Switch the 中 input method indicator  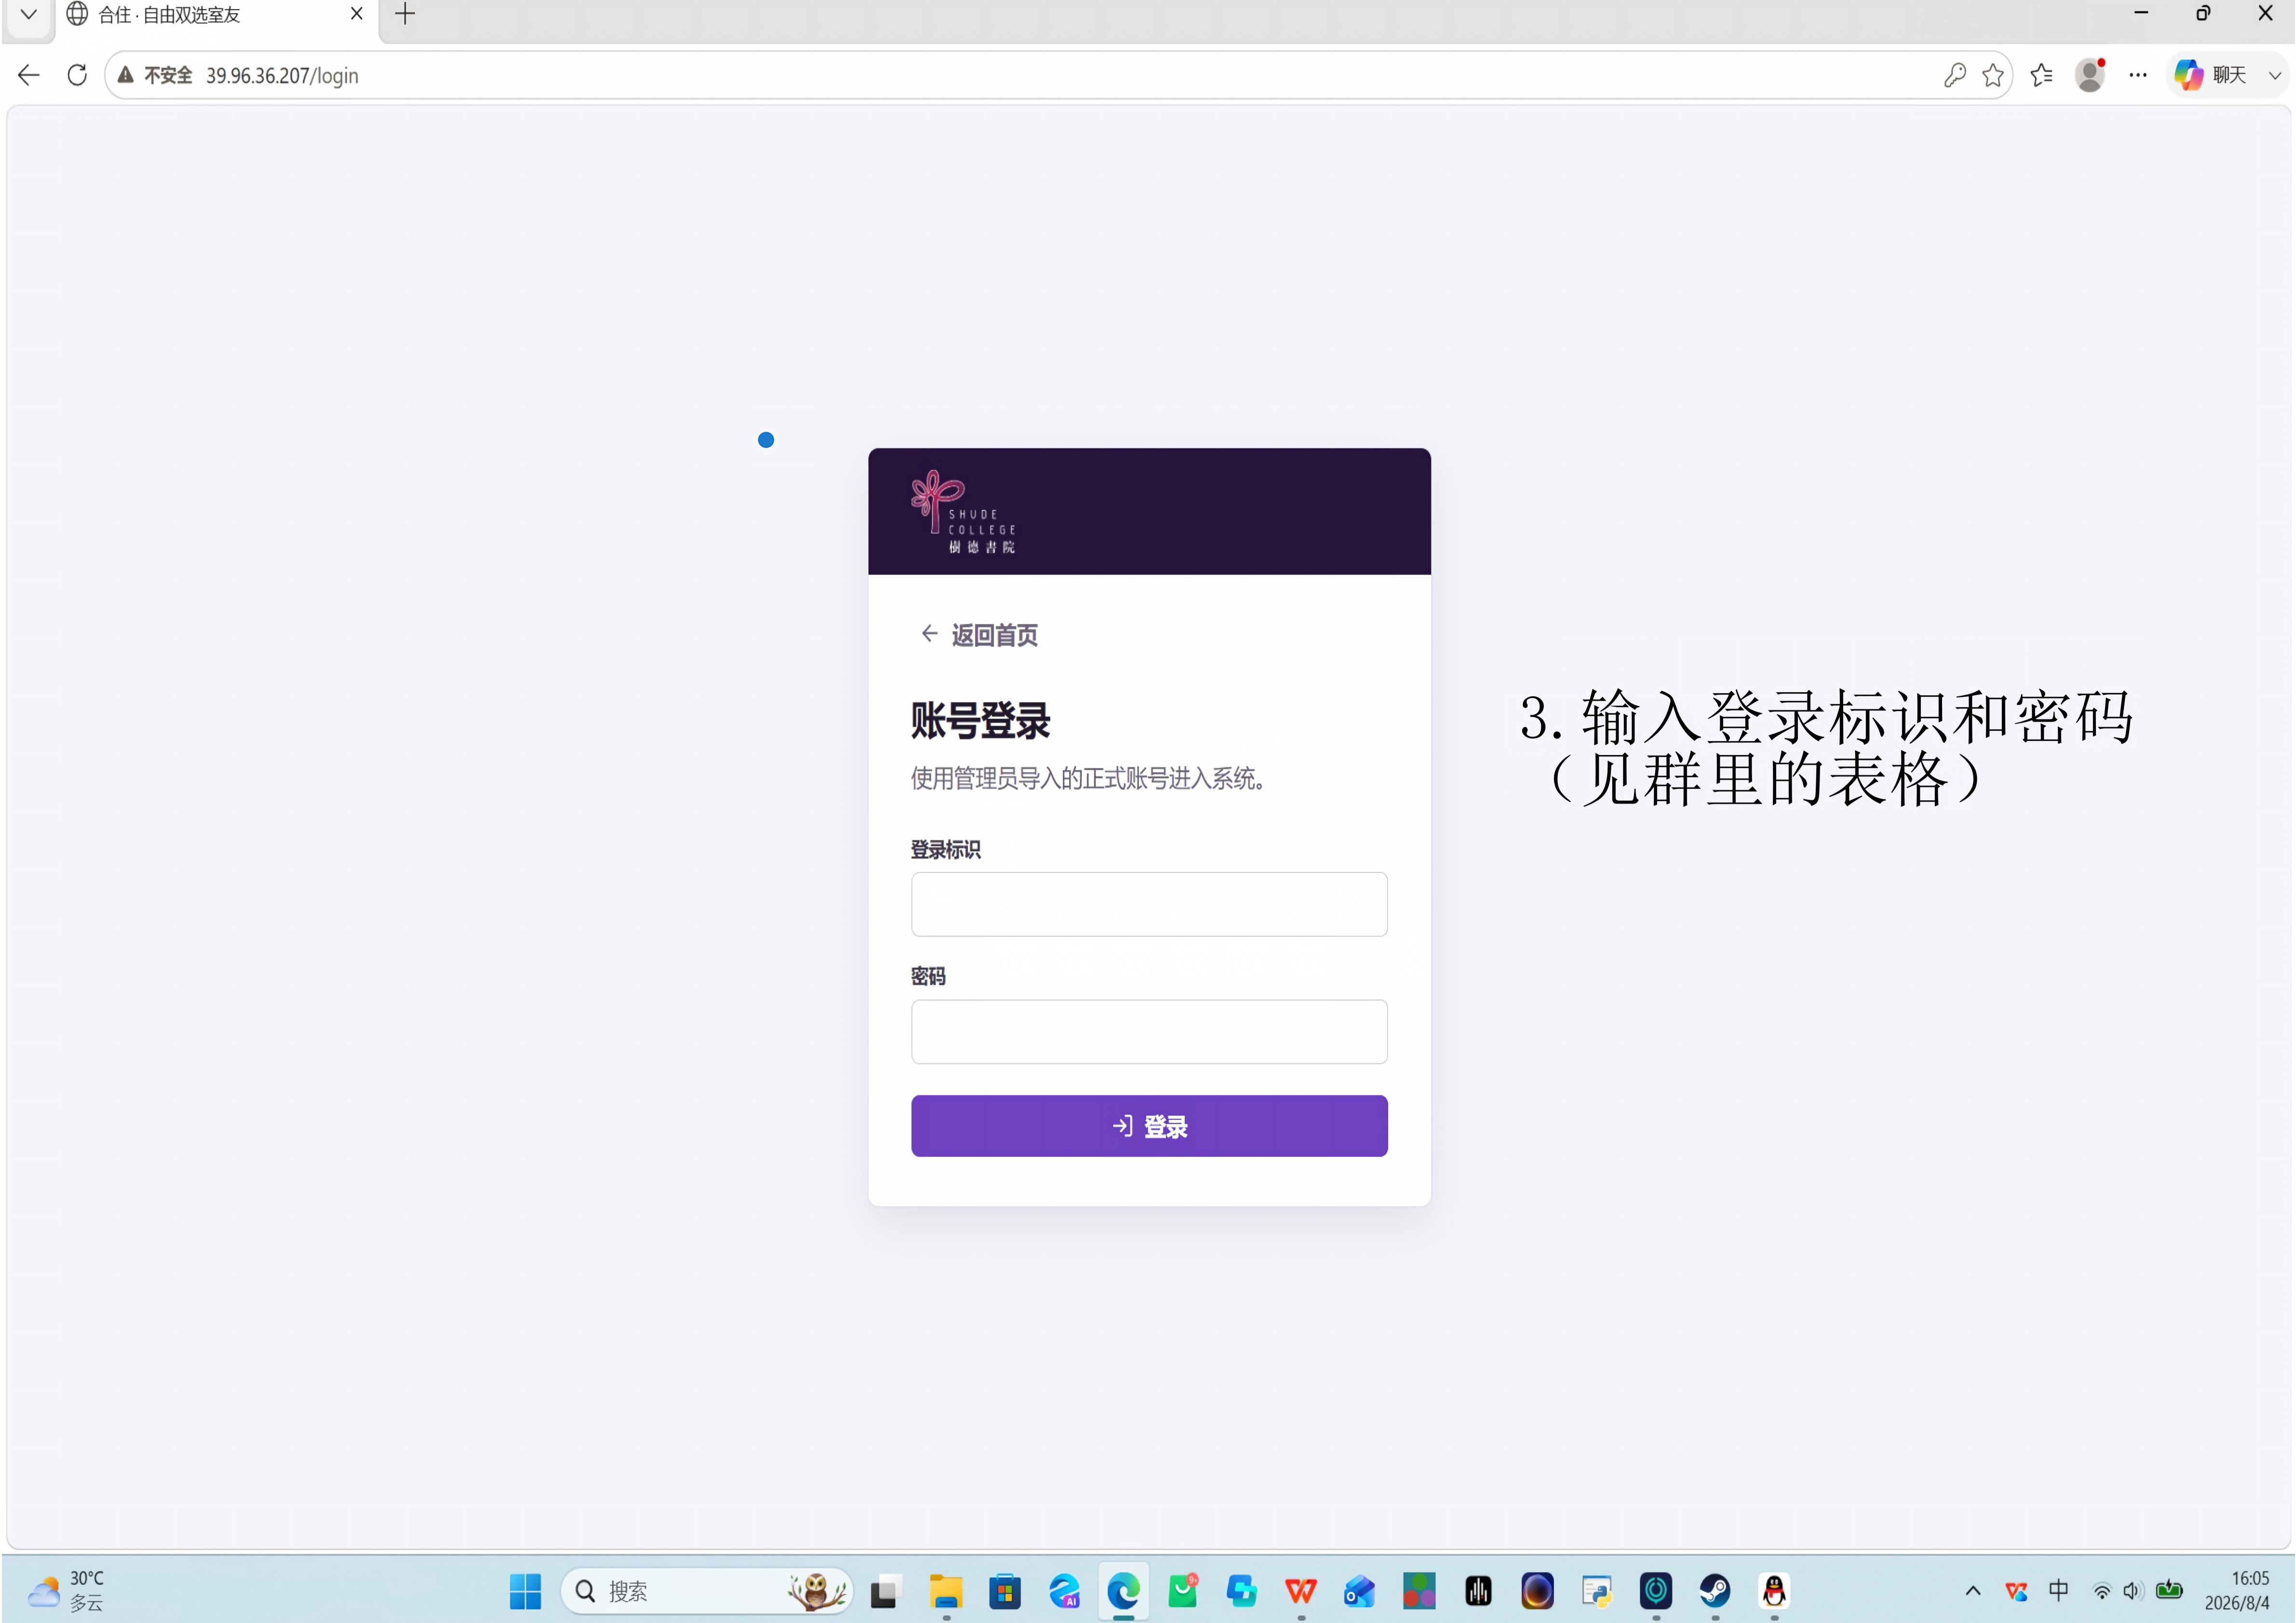(x=2058, y=1590)
